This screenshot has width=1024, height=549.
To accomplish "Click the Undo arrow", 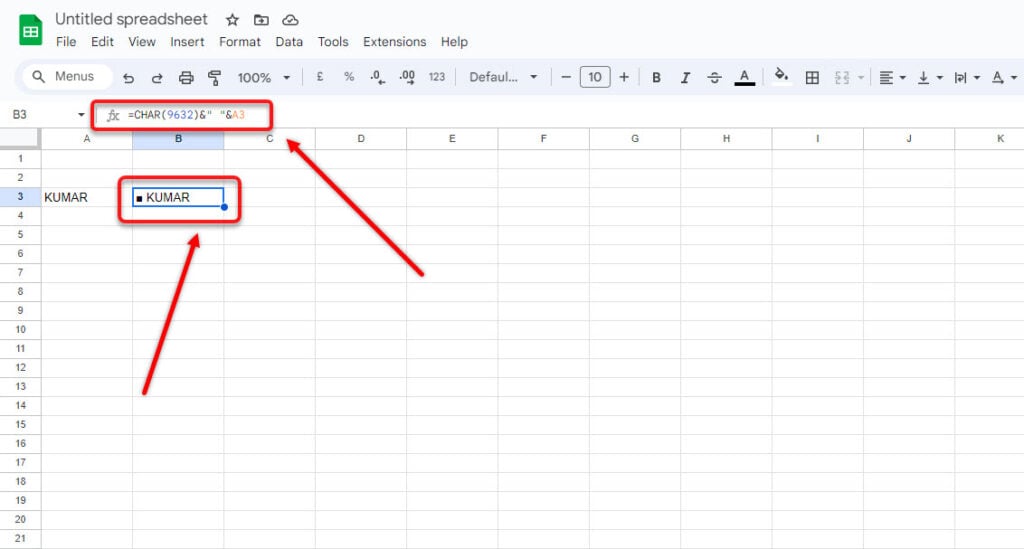I will coord(128,78).
